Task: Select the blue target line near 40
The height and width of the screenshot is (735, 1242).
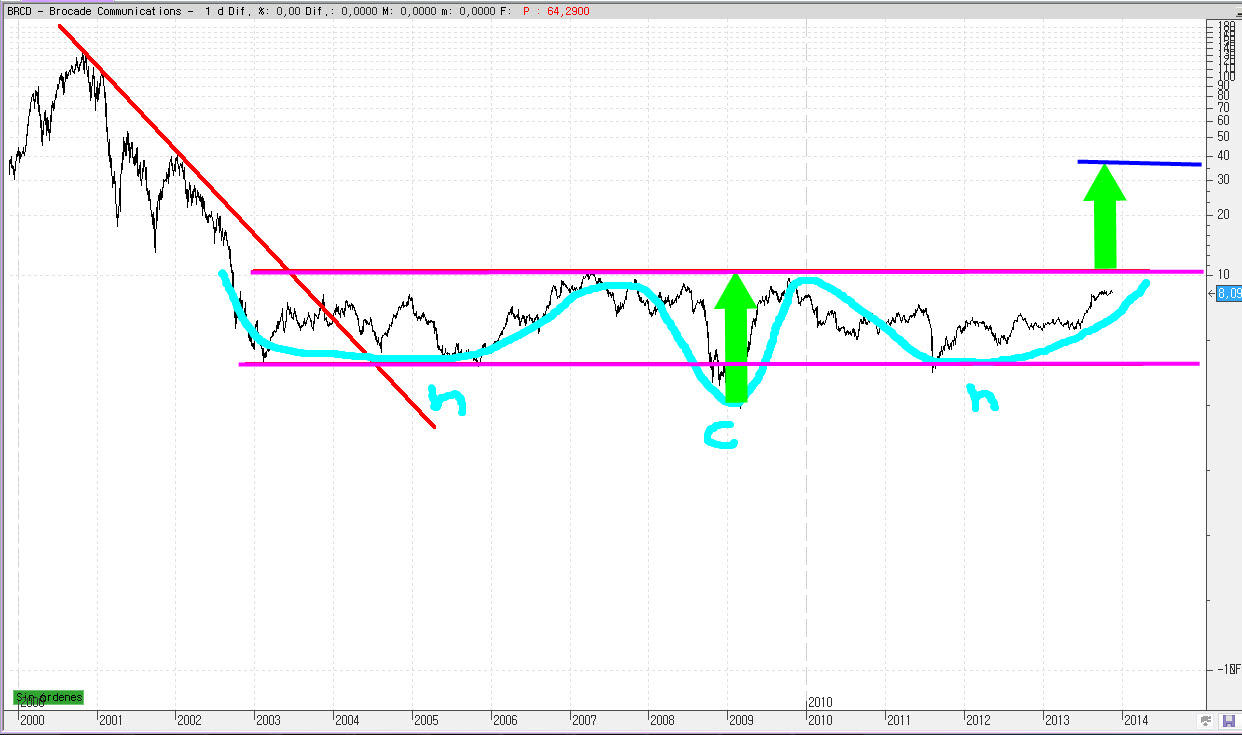Action: (1140, 163)
